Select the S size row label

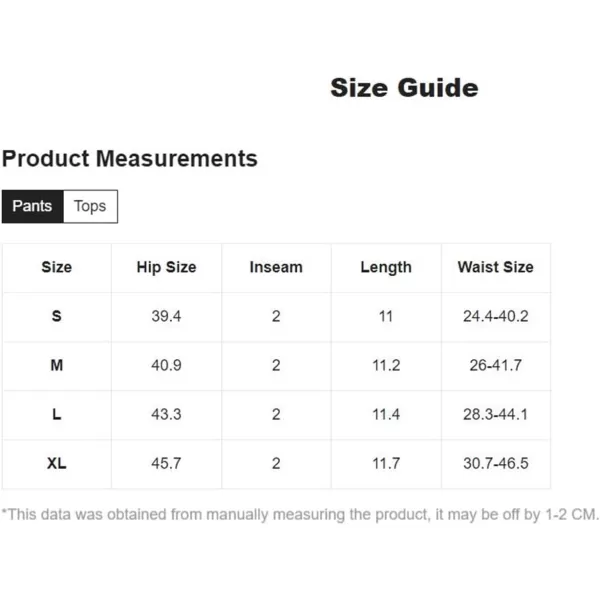pos(57,316)
